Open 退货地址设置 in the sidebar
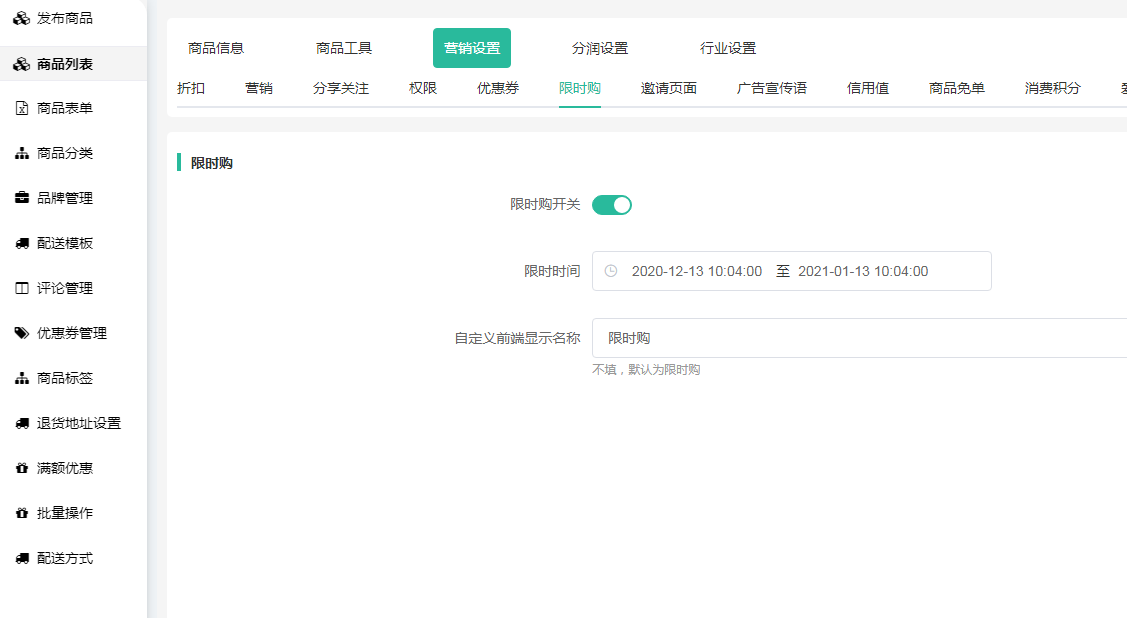 (x=78, y=423)
